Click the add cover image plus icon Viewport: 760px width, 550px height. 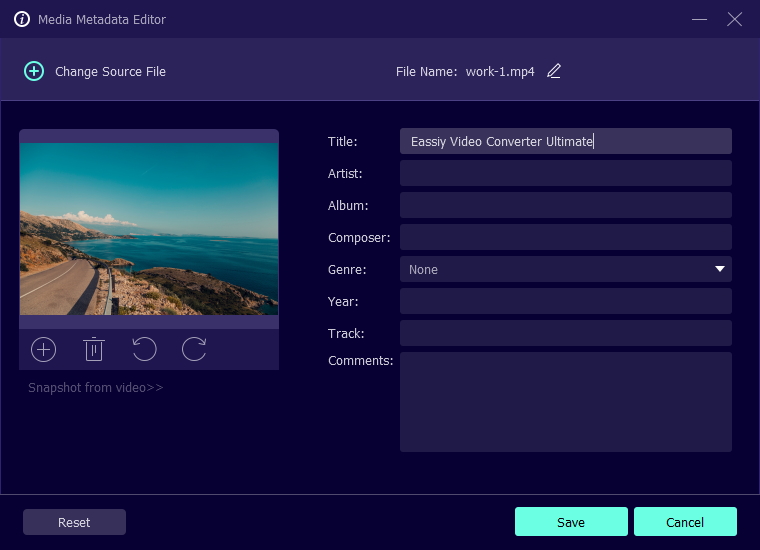44,349
